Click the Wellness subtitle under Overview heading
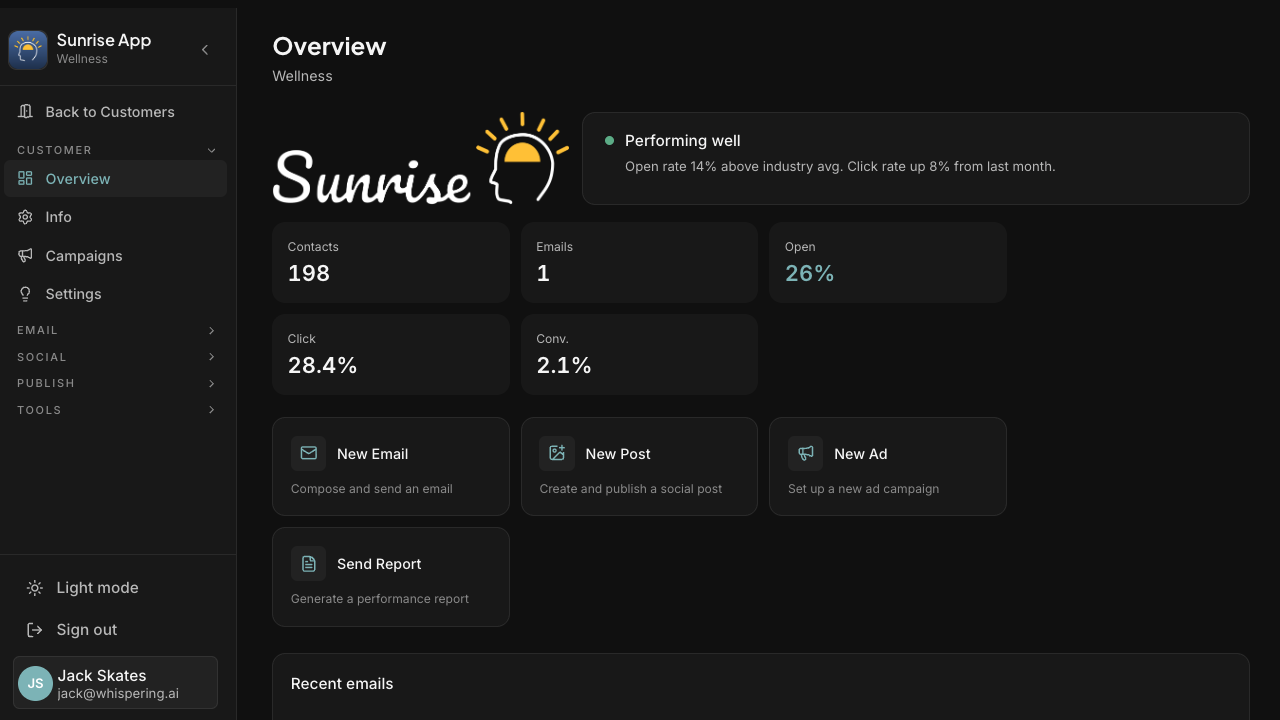Viewport: 1280px width, 720px height. (302, 76)
